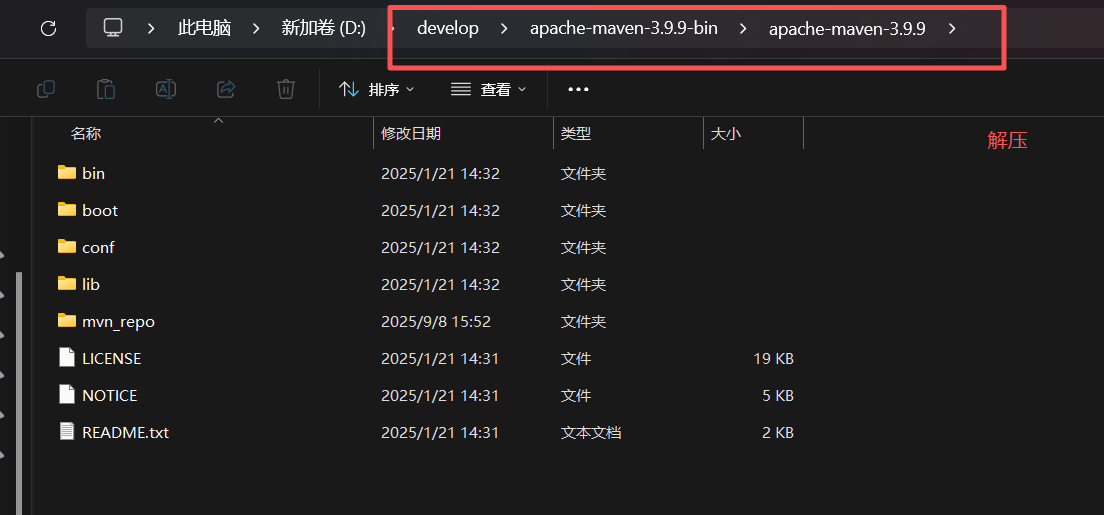This screenshot has height=515, width=1104.
Task: Click the LICENSE file icon
Action: tap(67, 358)
